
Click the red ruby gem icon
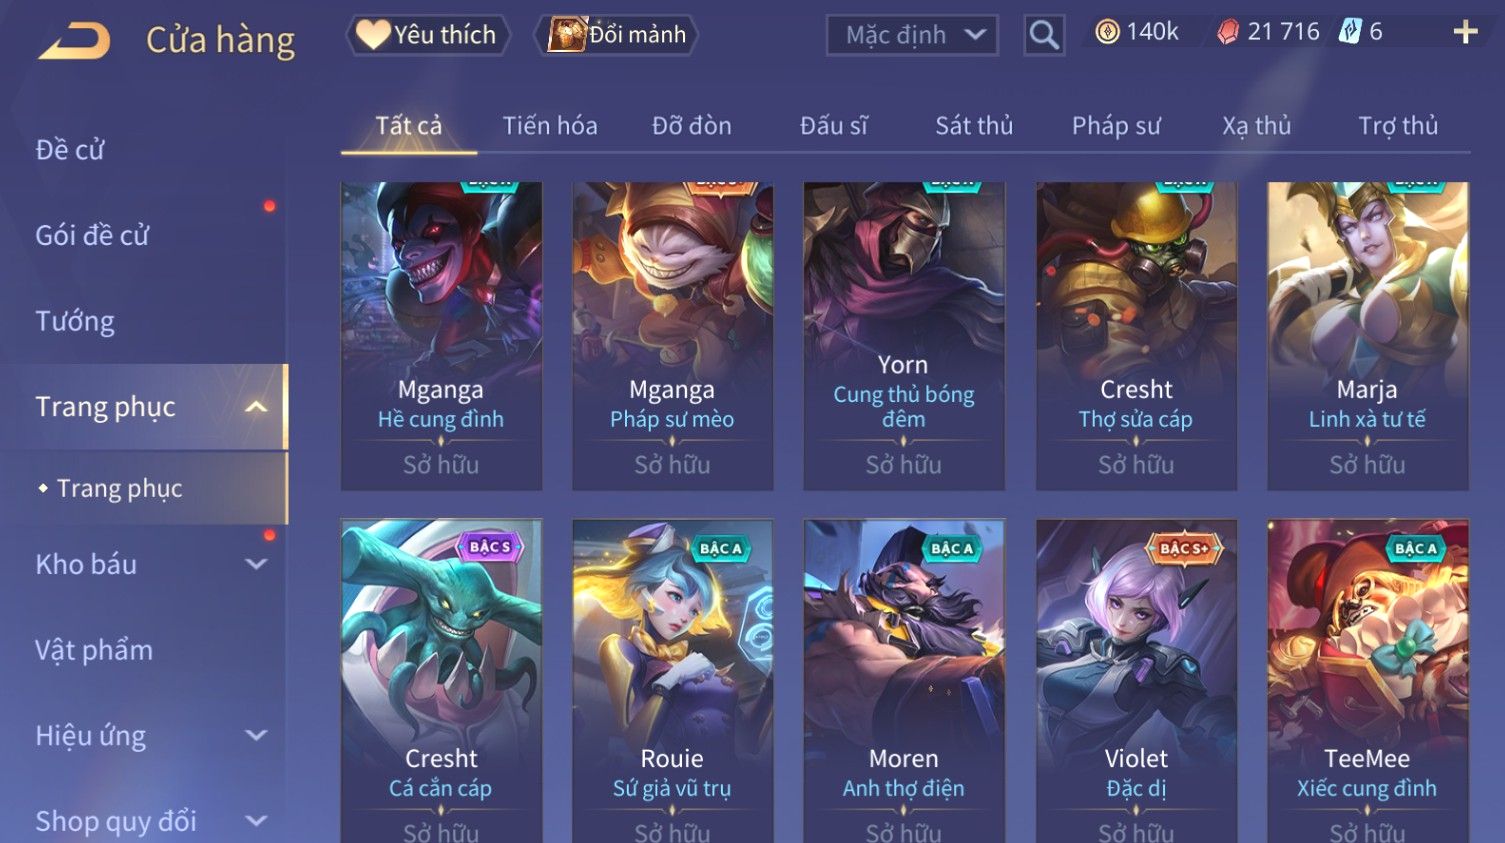point(1228,32)
